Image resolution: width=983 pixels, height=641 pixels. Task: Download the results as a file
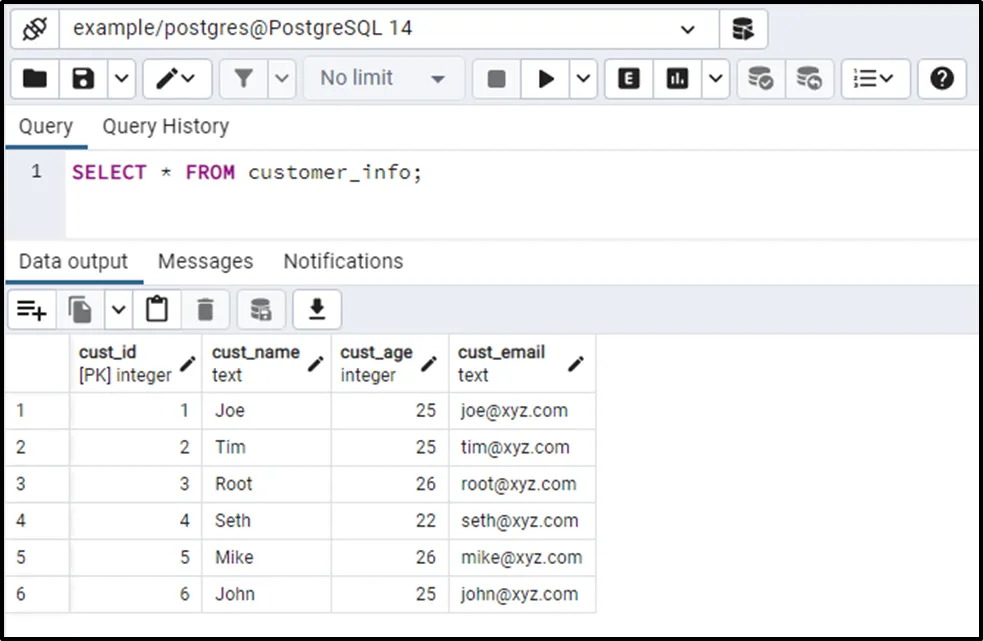317,310
